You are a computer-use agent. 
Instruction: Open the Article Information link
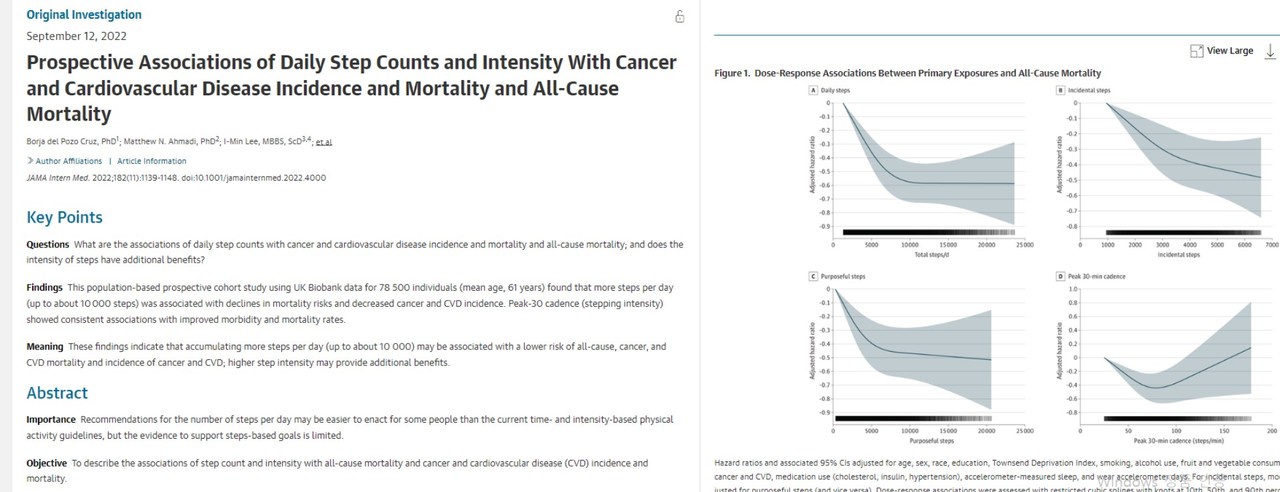(151, 161)
